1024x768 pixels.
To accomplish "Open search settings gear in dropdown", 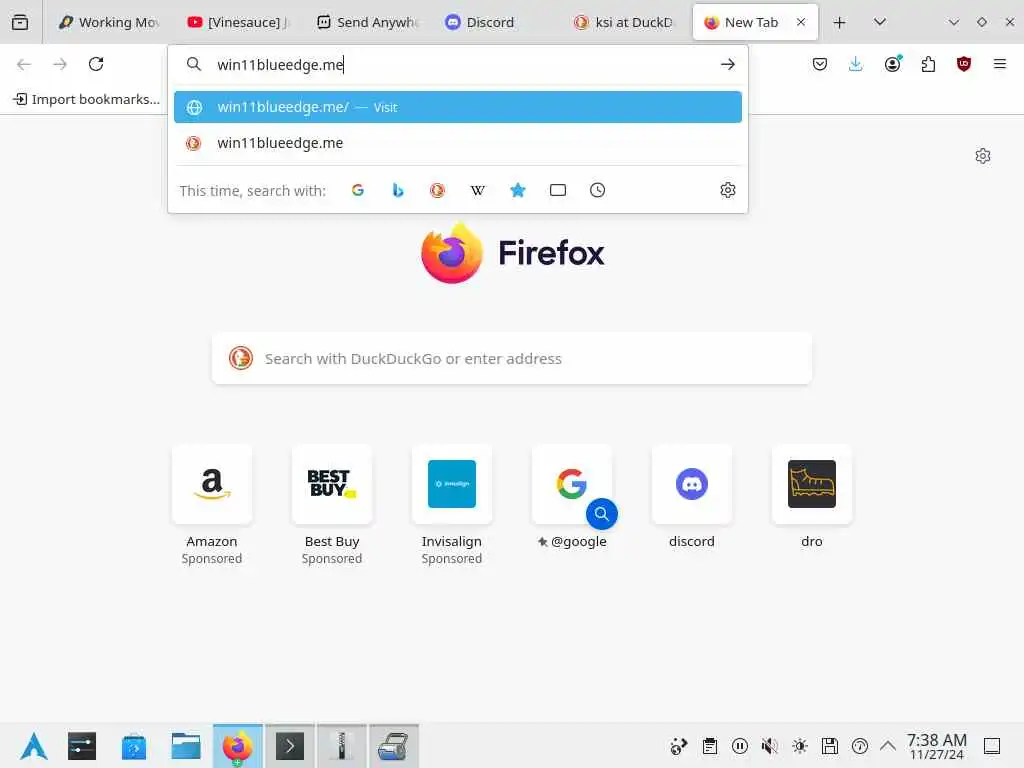I will point(728,190).
